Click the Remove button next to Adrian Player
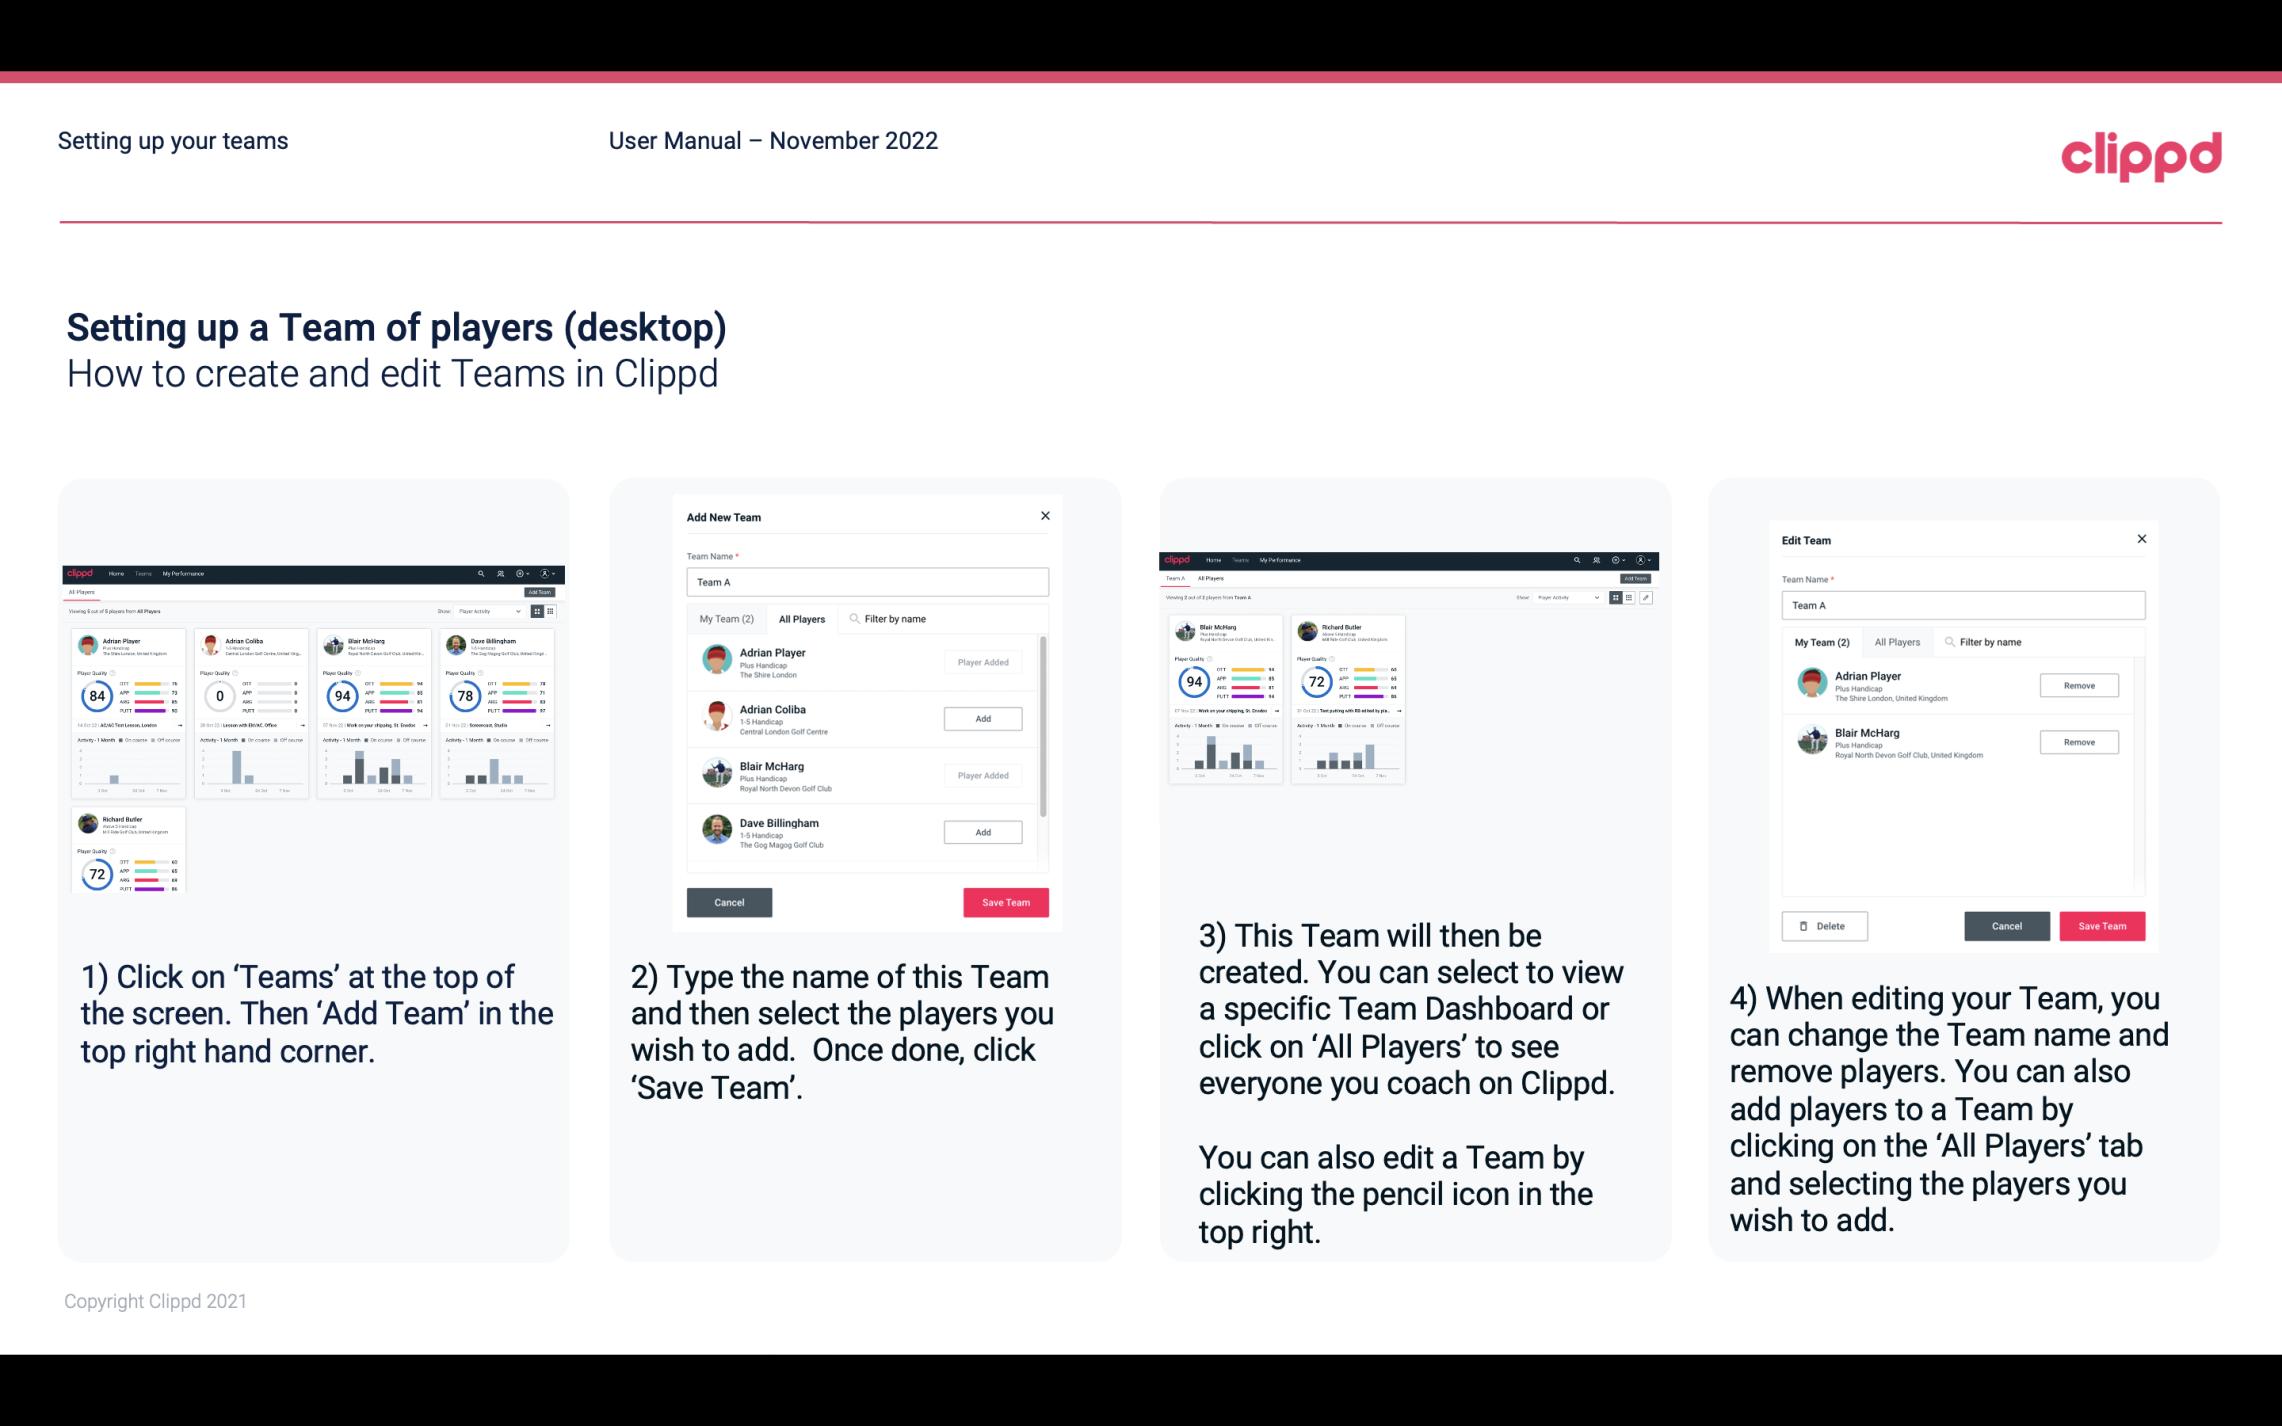The height and width of the screenshot is (1426, 2282). point(2078,685)
